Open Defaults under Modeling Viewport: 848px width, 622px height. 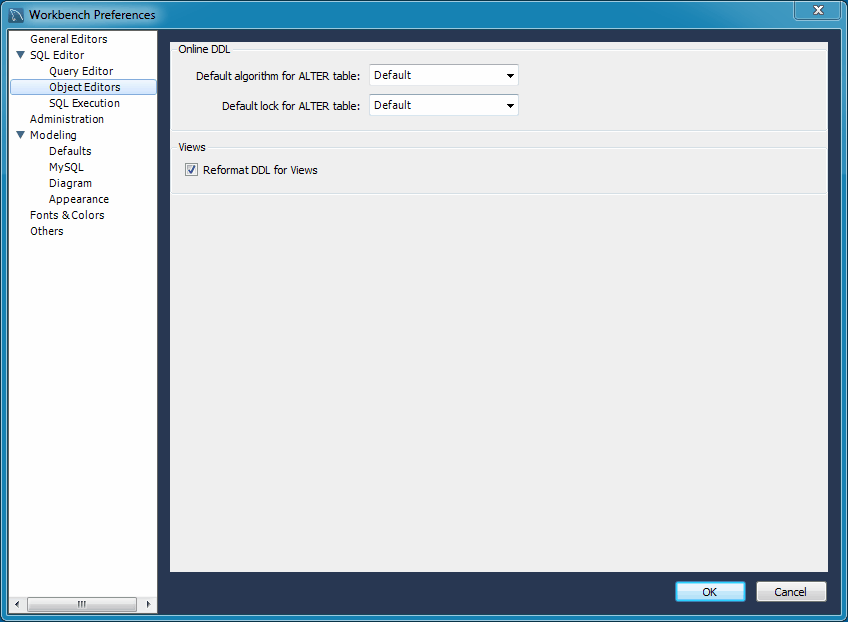(70, 151)
